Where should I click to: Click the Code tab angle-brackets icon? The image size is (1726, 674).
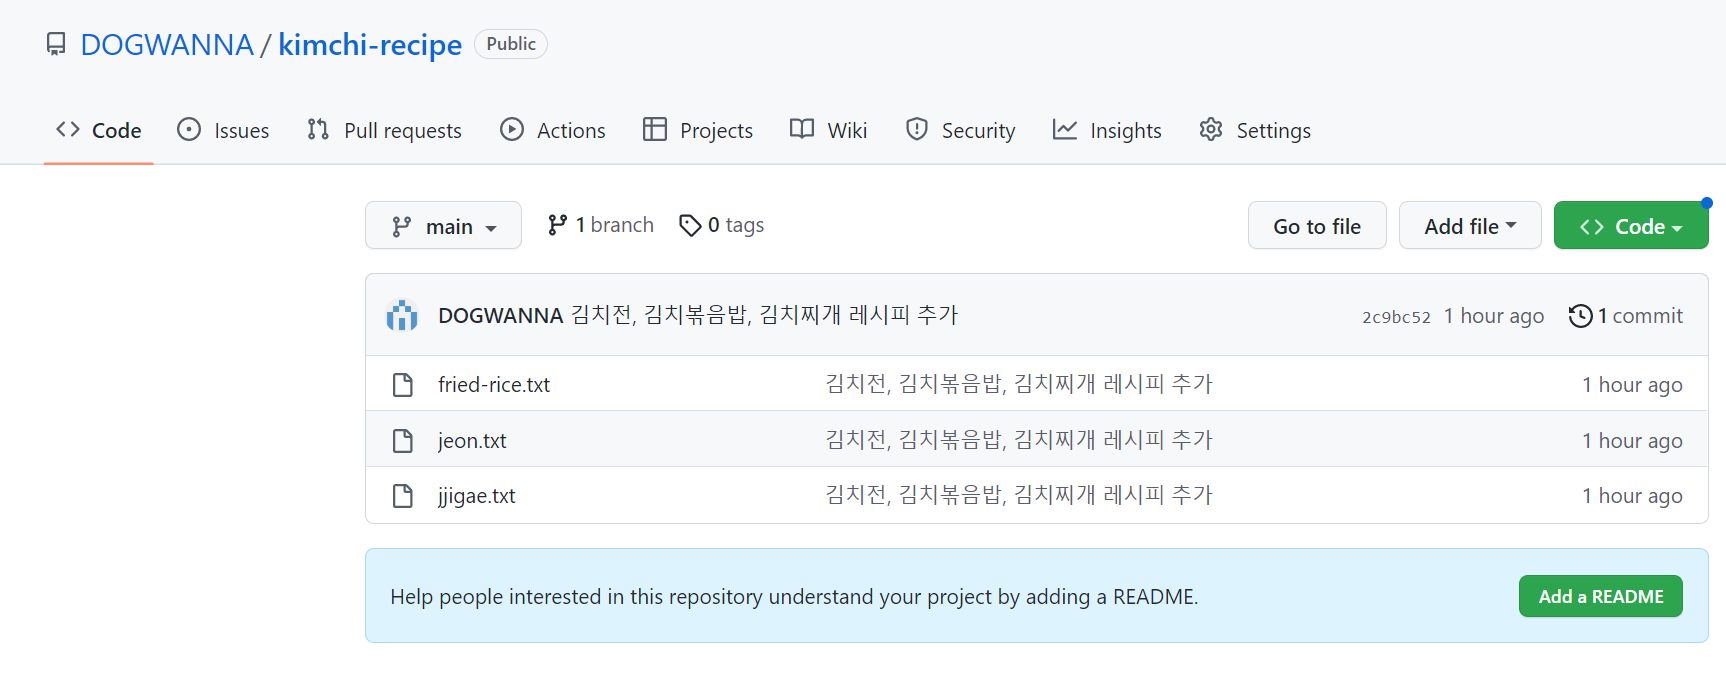68,129
